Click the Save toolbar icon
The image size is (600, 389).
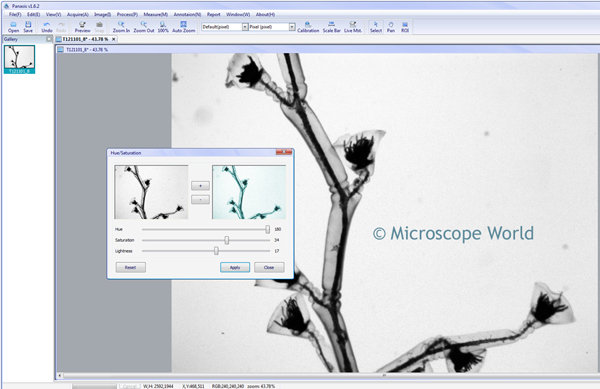point(28,27)
